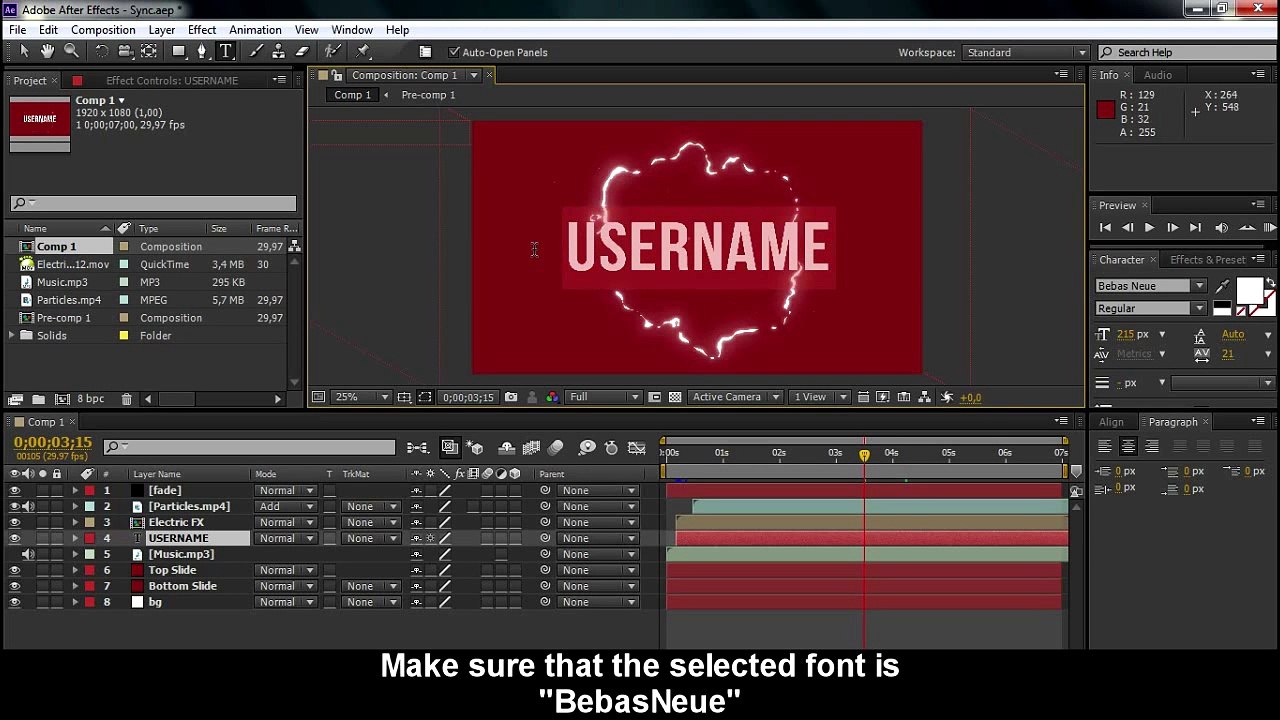Jump to first frame in Preview panel
Screen dimensions: 1280x720
coord(1105,228)
